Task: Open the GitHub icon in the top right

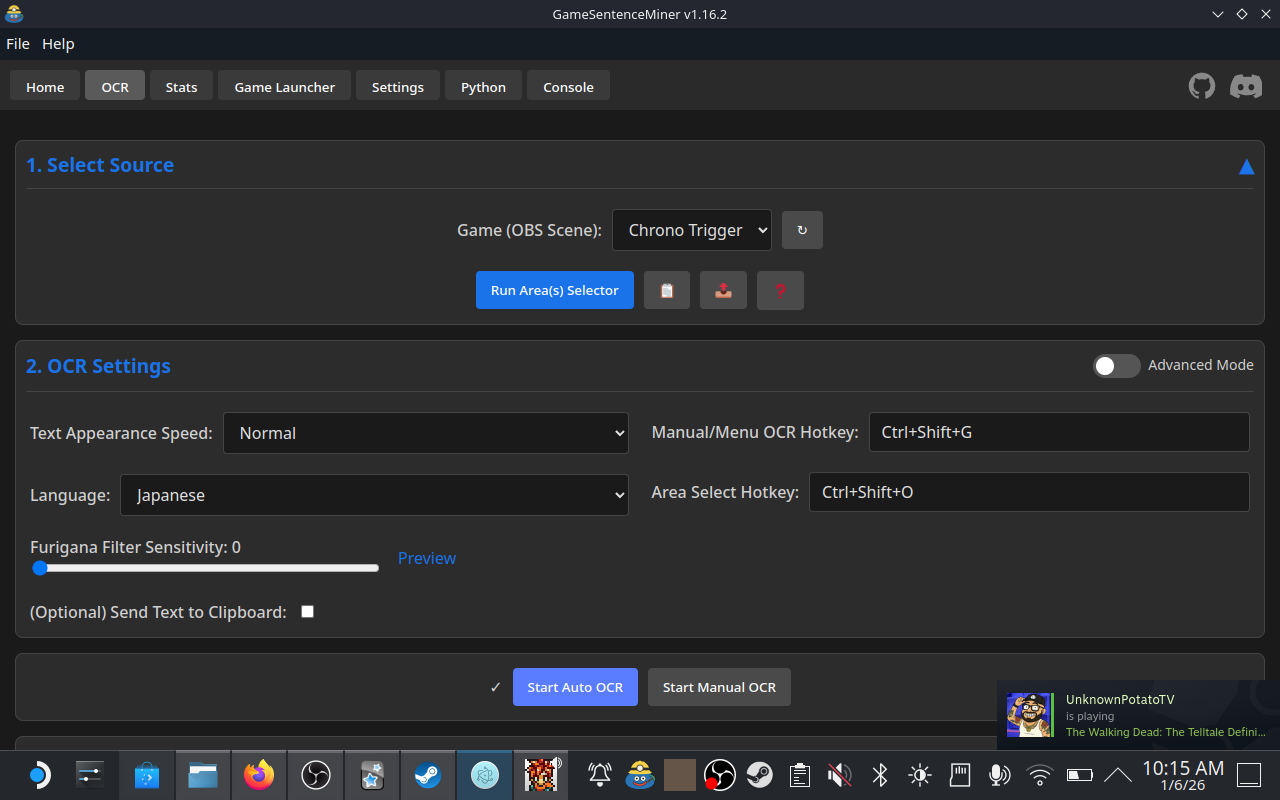Action: point(1201,86)
